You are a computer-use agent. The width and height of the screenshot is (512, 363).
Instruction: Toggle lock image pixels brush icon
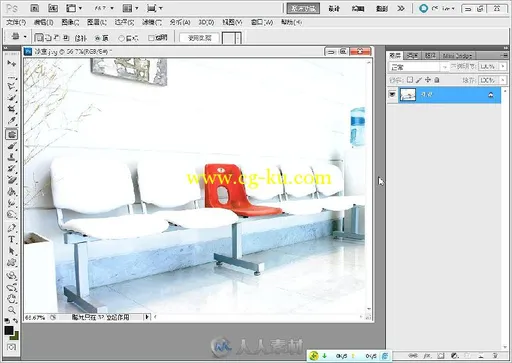(x=419, y=80)
